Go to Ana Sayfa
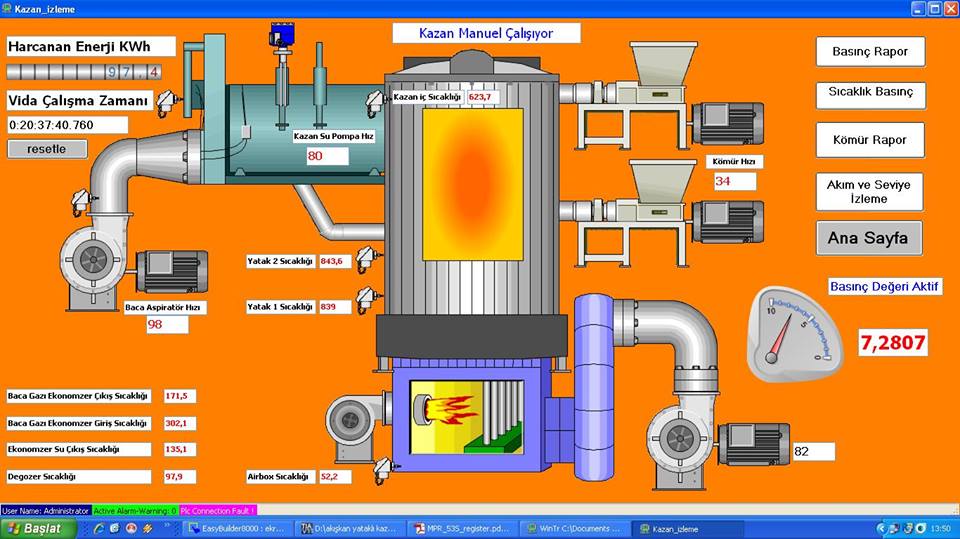This screenshot has width=960, height=539. (x=868, y=238)
